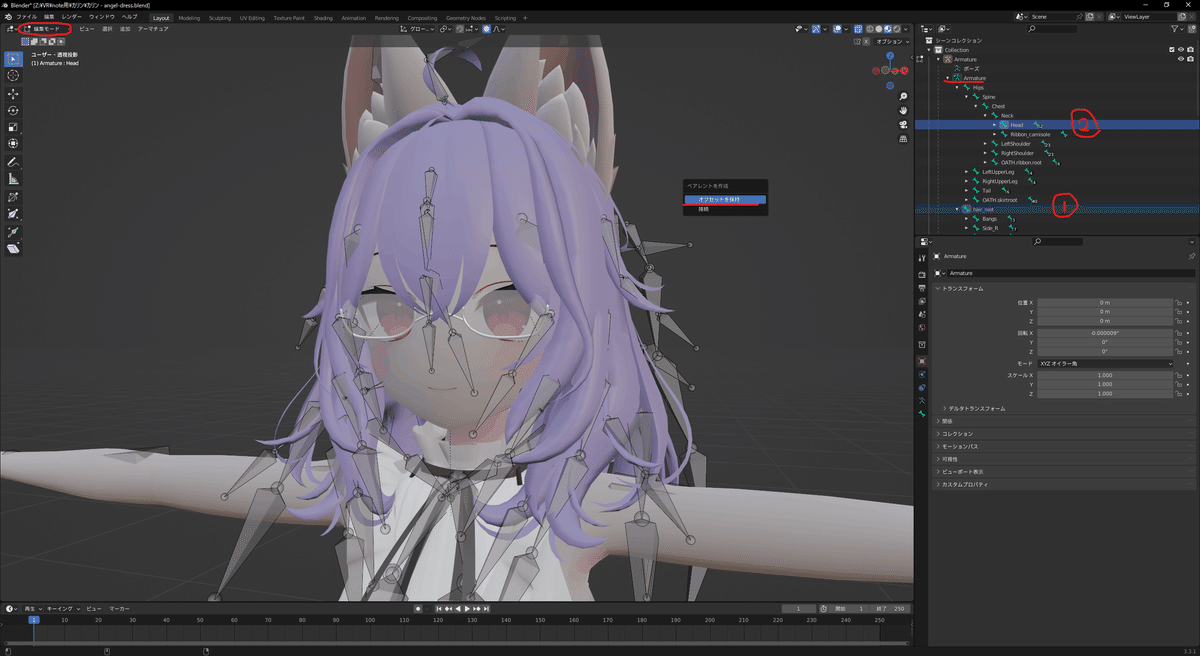Viewport: 1200px width, 656px height.
Task: Toggle camera view gizmo icon
Action: 903,124
